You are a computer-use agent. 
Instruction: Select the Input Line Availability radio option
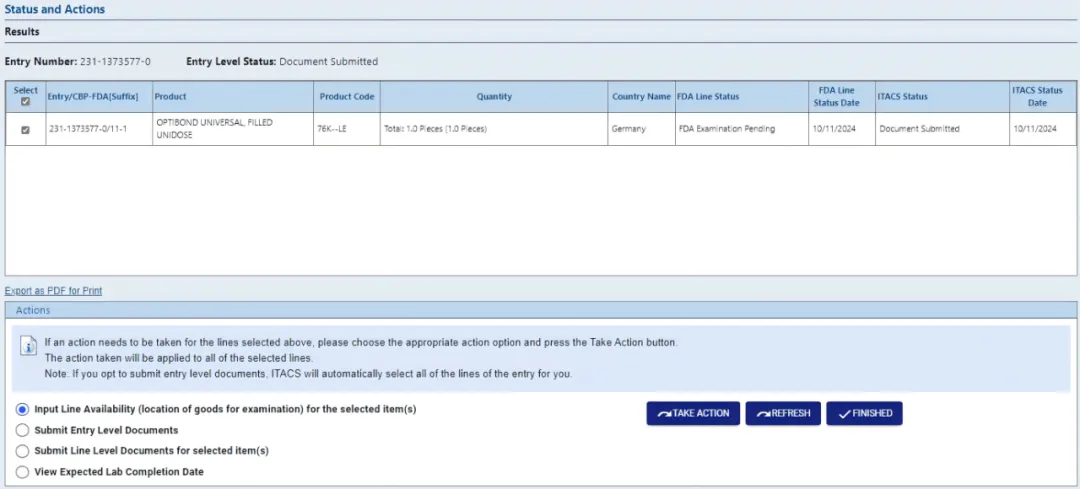pyautogui.click(x=22, y=409)
